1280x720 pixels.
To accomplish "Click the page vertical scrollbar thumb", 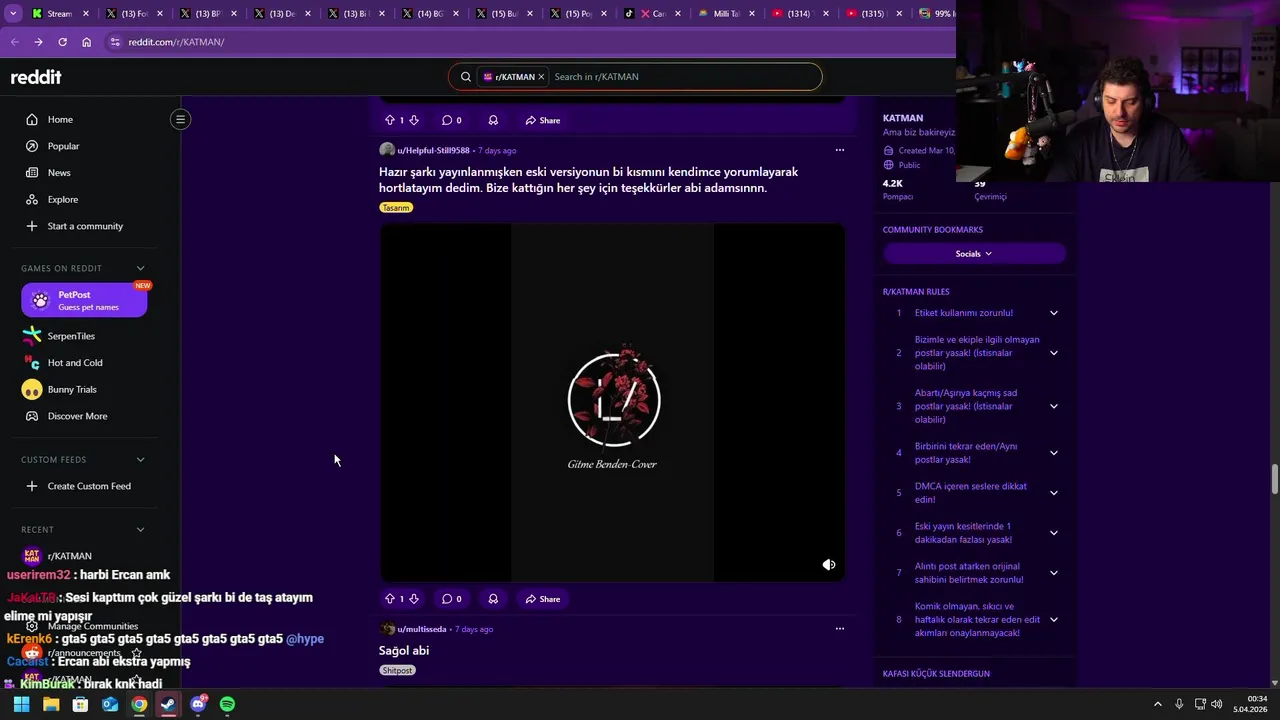I will (1274, 479).
